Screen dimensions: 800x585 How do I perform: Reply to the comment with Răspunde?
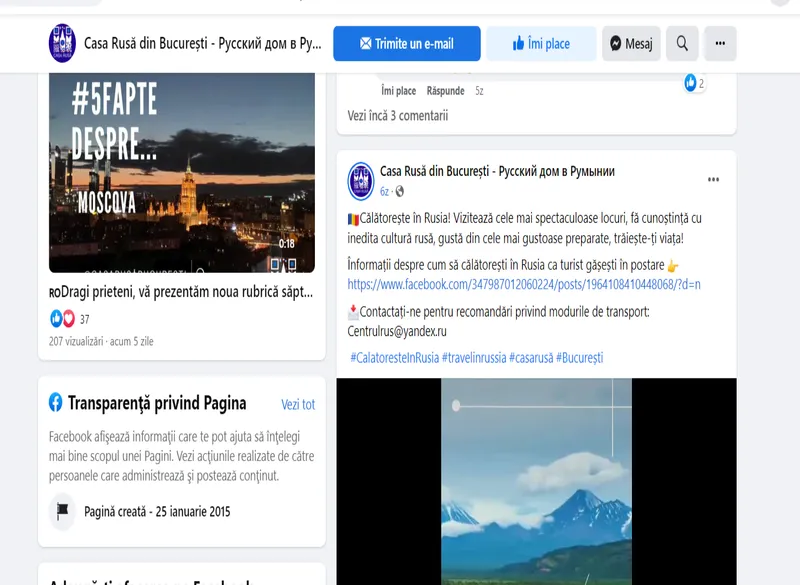(x=445, y=91)
